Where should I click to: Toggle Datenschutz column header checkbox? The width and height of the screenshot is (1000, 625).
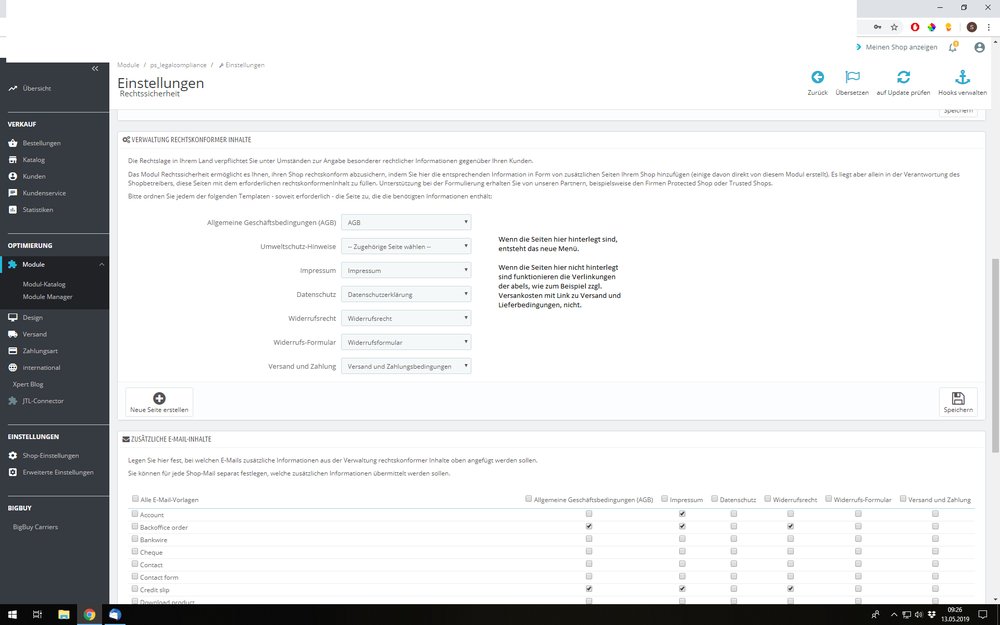coord(714,499)
